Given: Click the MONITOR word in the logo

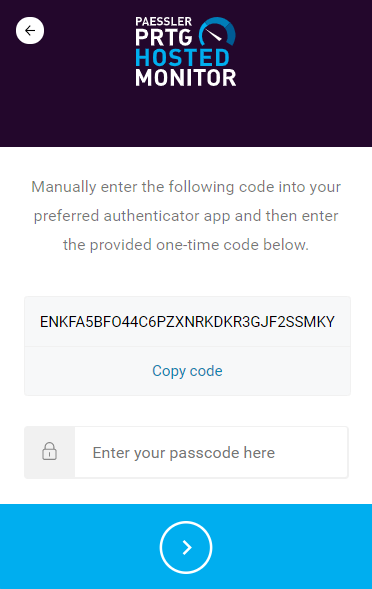Looking at the screenshot, I should pyautogui.click(x=186, y=78).
